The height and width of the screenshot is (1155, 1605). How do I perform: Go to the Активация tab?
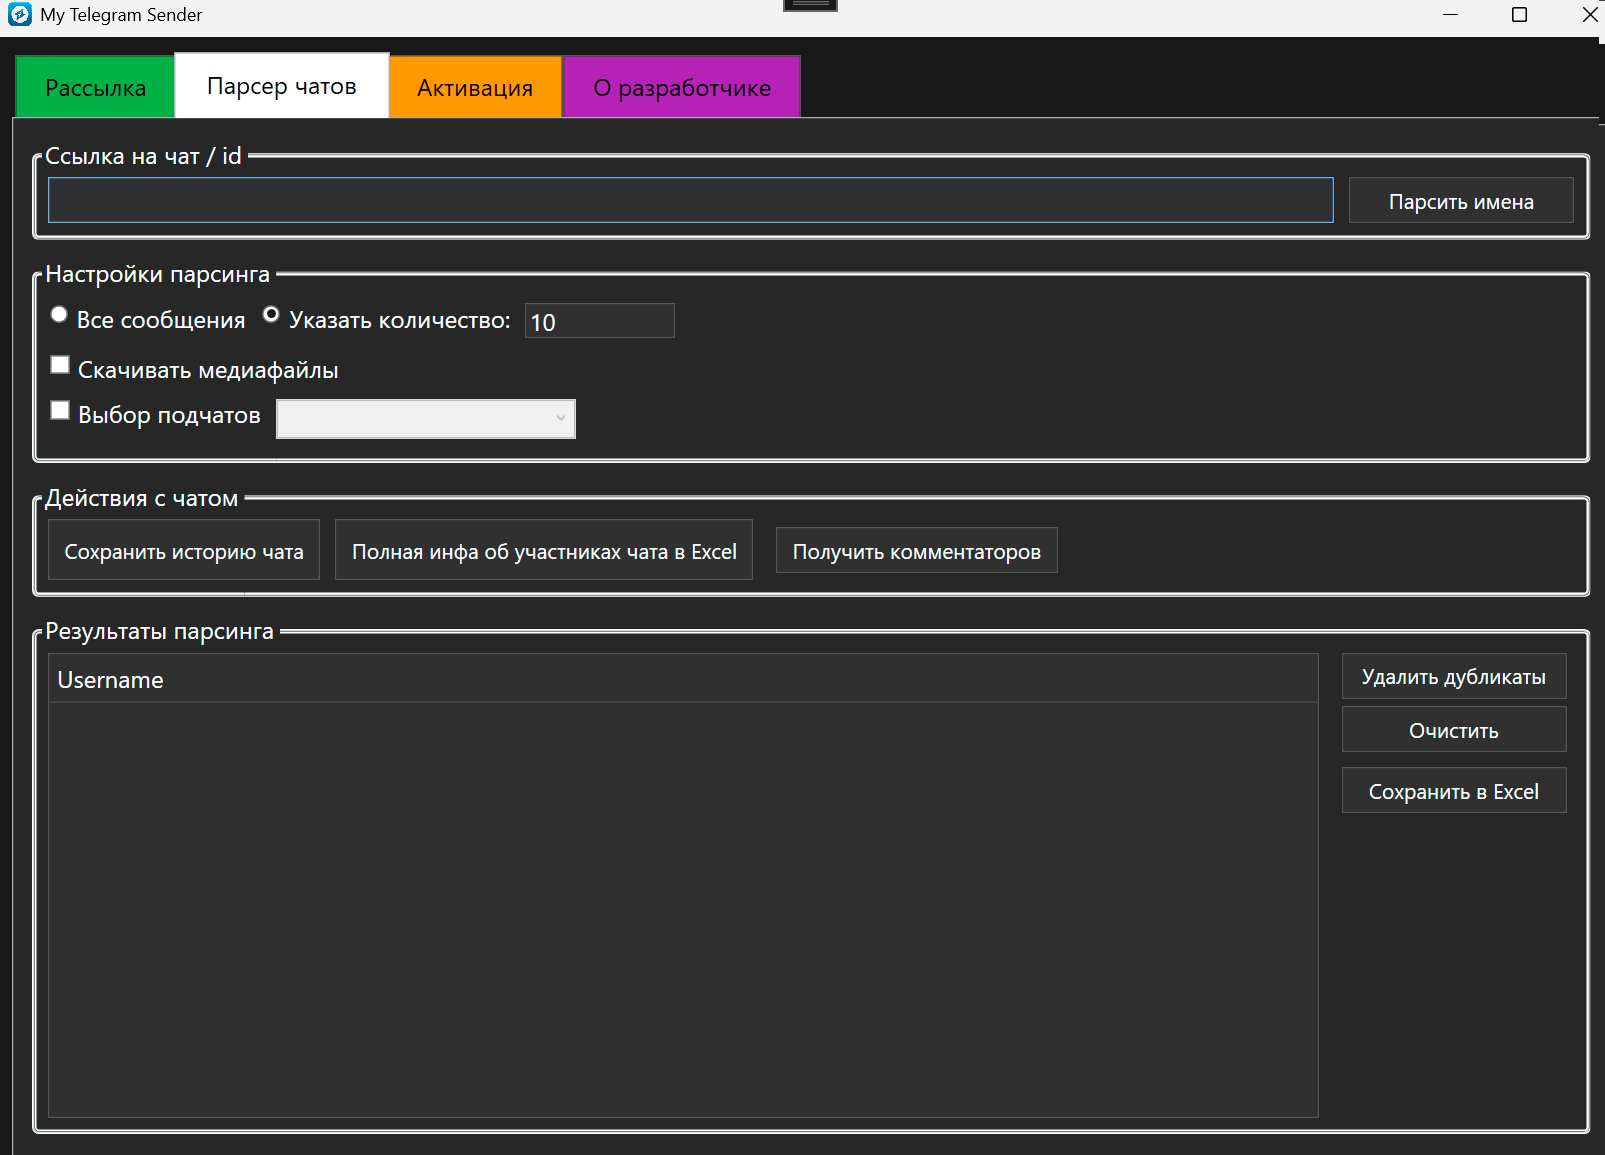(x=475, y=88)
